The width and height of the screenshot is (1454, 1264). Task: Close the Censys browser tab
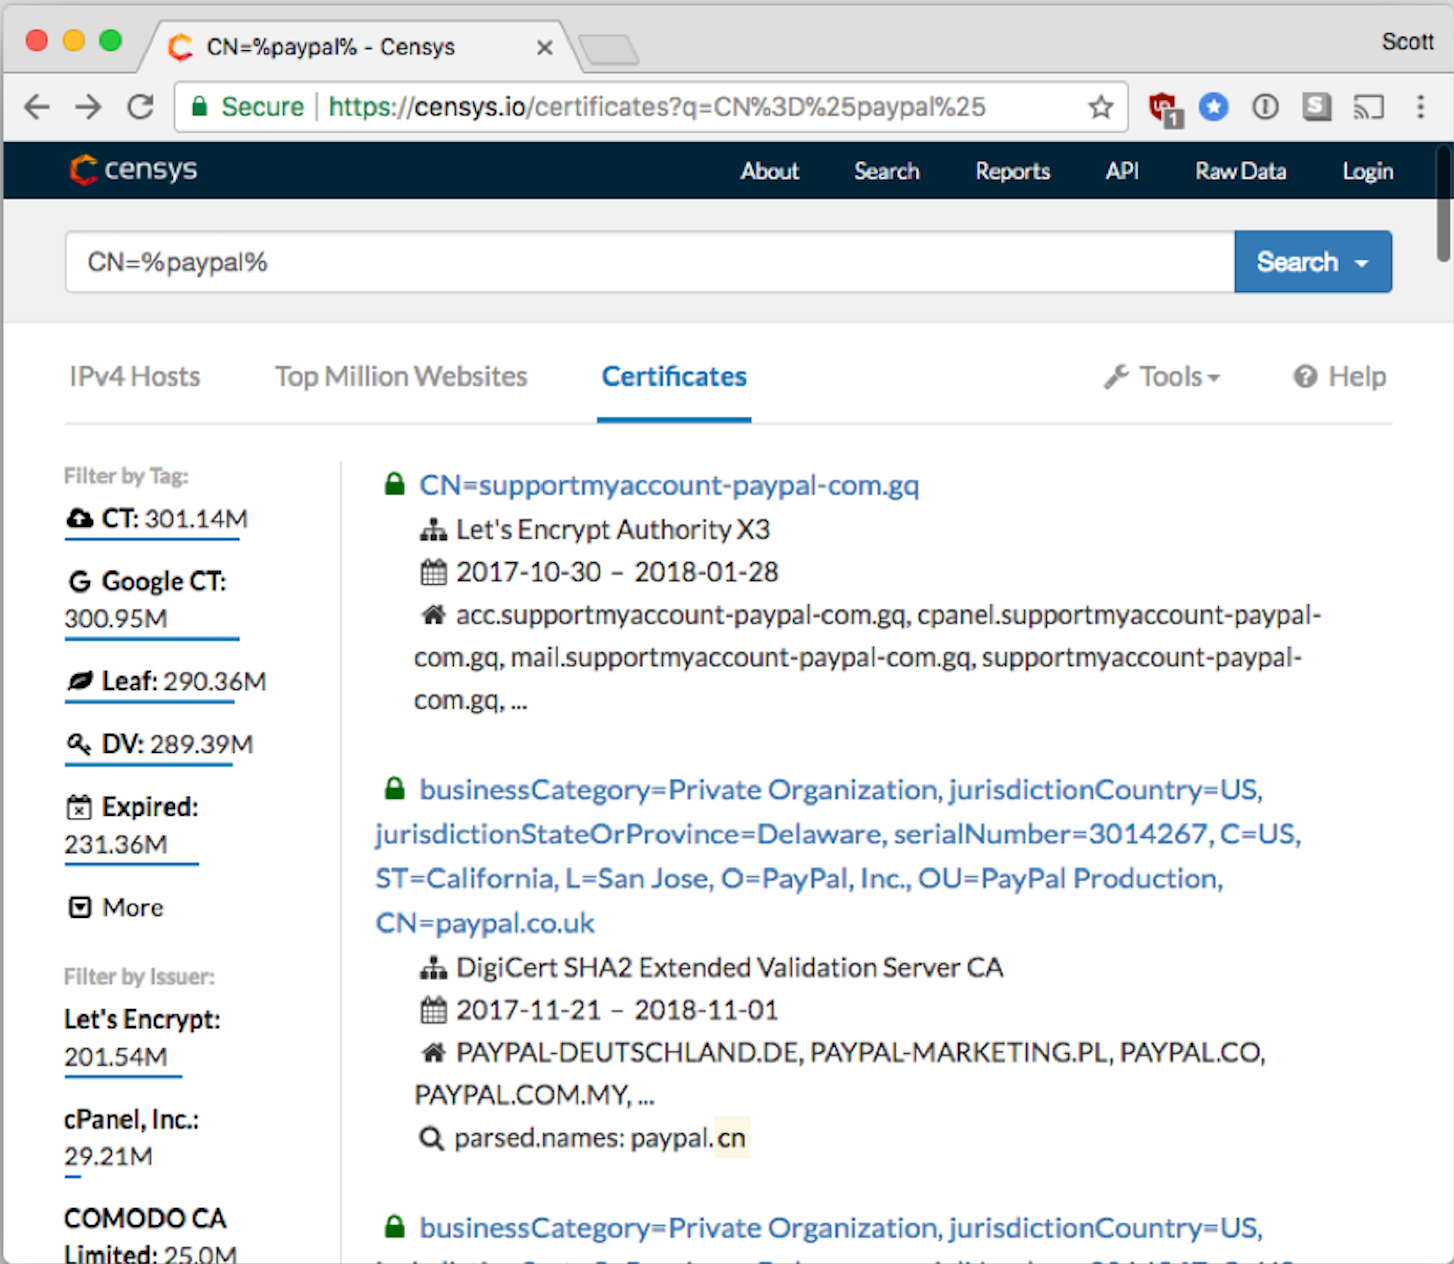(x=545, y=47)
